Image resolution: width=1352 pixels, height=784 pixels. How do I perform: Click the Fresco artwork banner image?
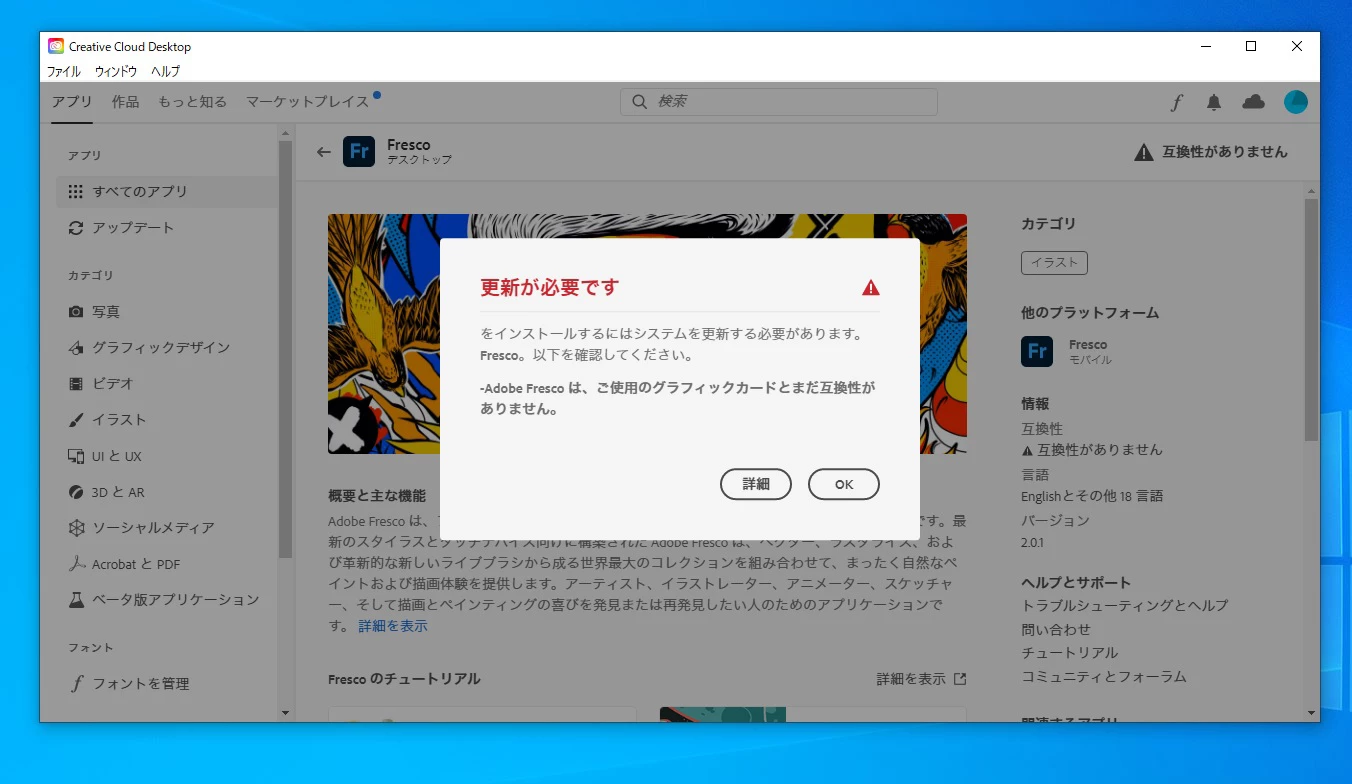[x=647, y=334]
